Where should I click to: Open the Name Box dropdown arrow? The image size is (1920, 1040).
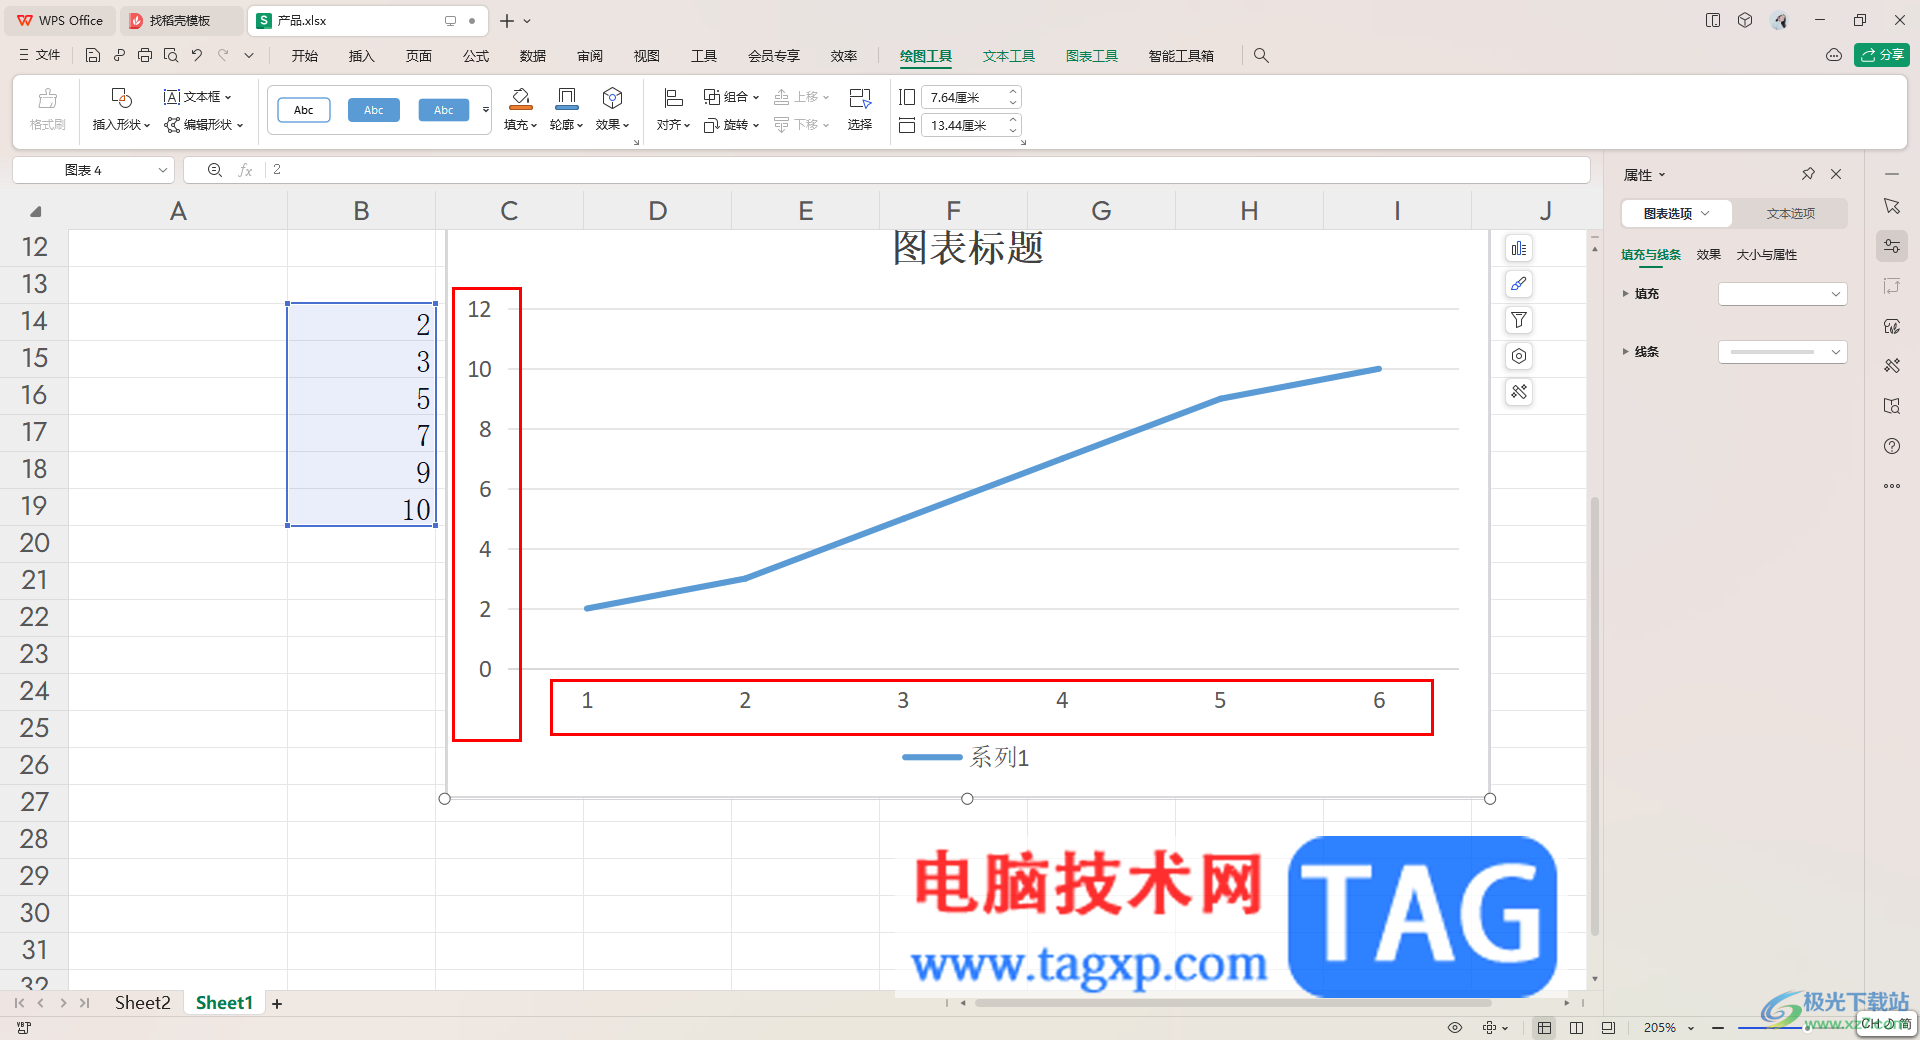pyautogui.click(x=163, y=170)
